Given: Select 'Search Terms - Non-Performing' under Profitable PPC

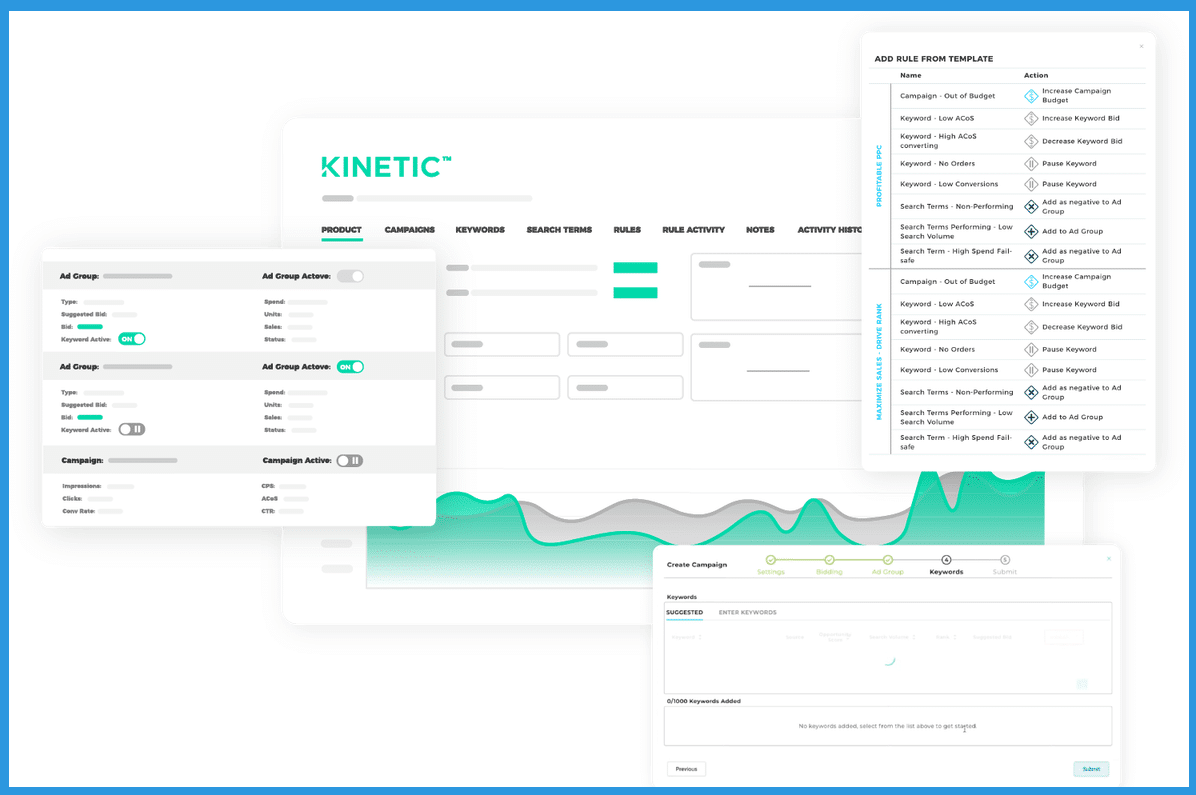Looking at the screenshot, I should coord(956,207).
